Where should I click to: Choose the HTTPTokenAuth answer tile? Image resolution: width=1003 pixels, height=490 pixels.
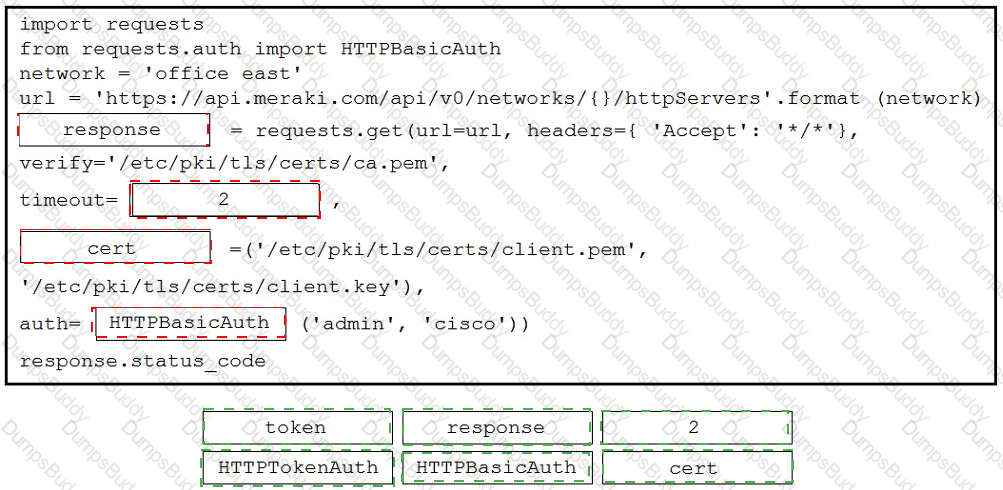[x=297, y=468]
